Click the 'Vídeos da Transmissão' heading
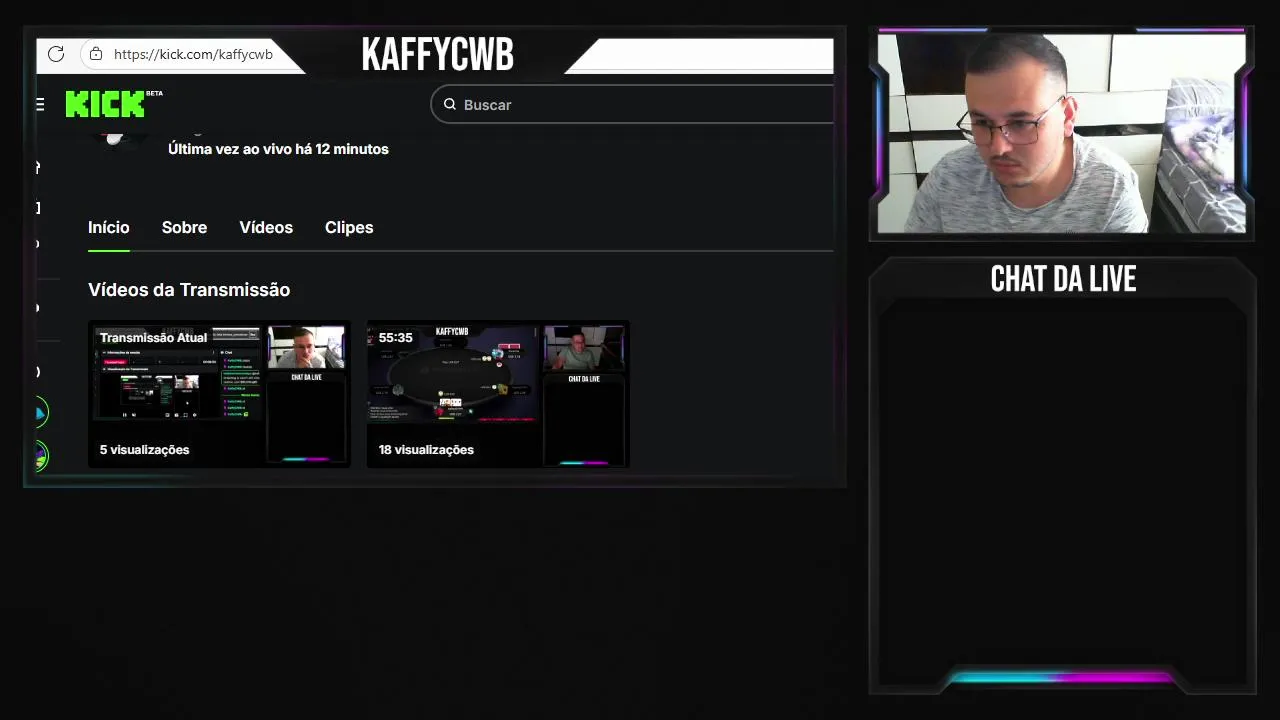This screenshot has height=720, width=1280. click(189, 289)
